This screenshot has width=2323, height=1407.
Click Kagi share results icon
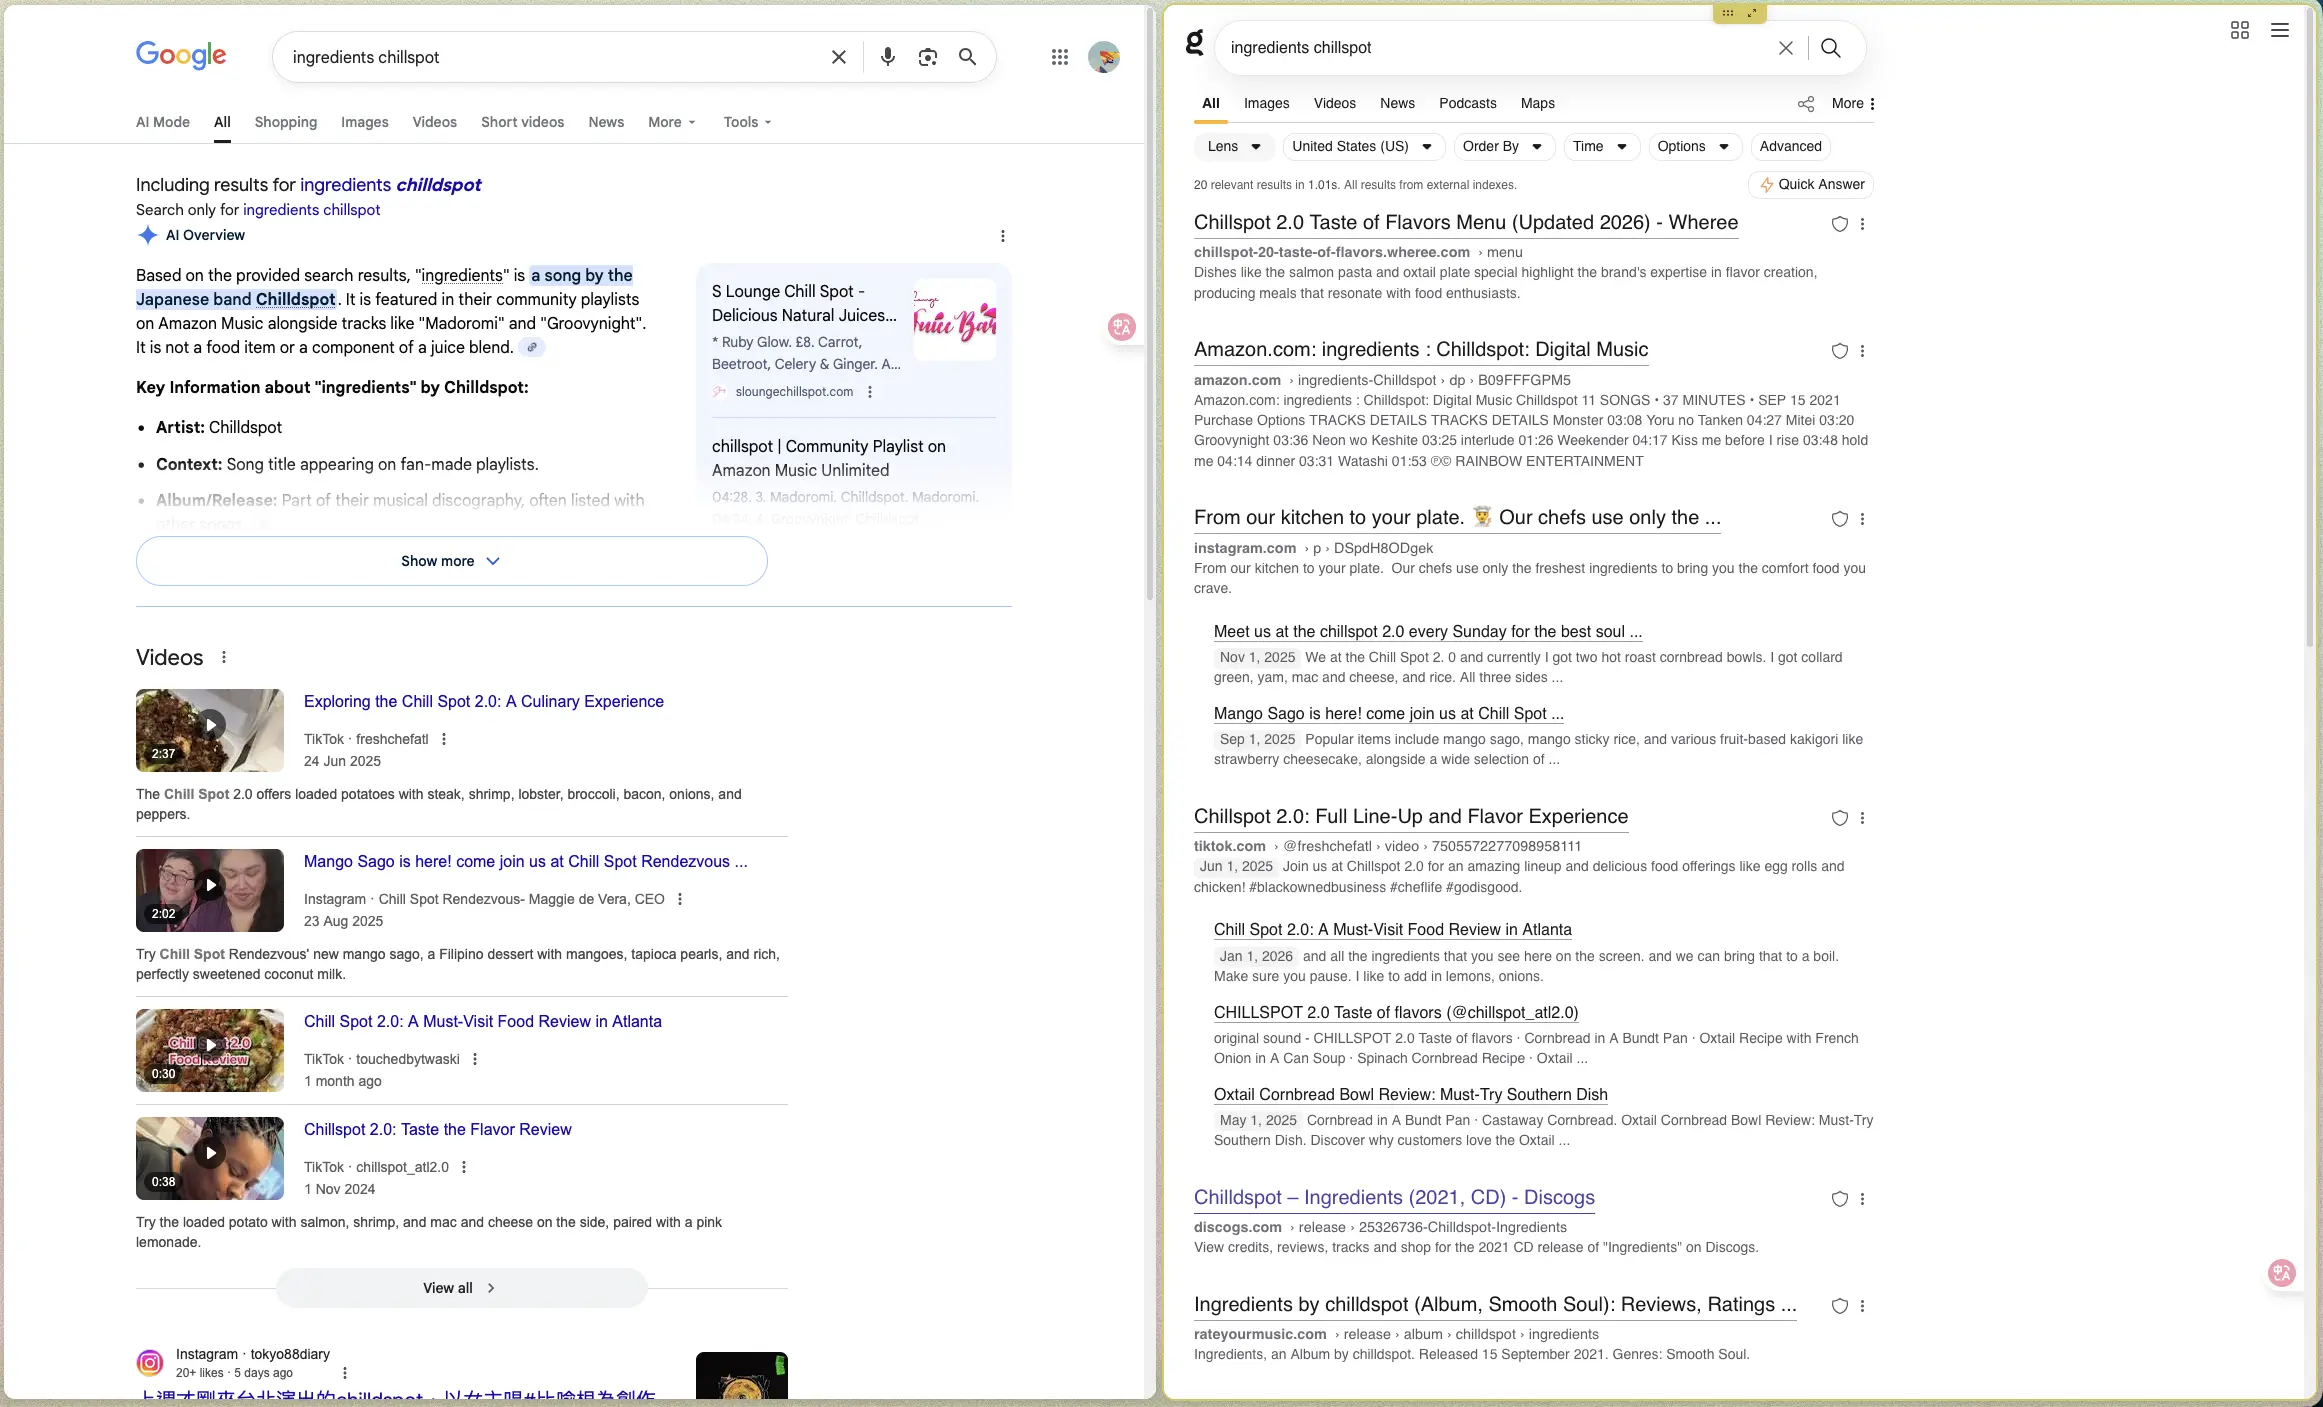[1806, 104]
